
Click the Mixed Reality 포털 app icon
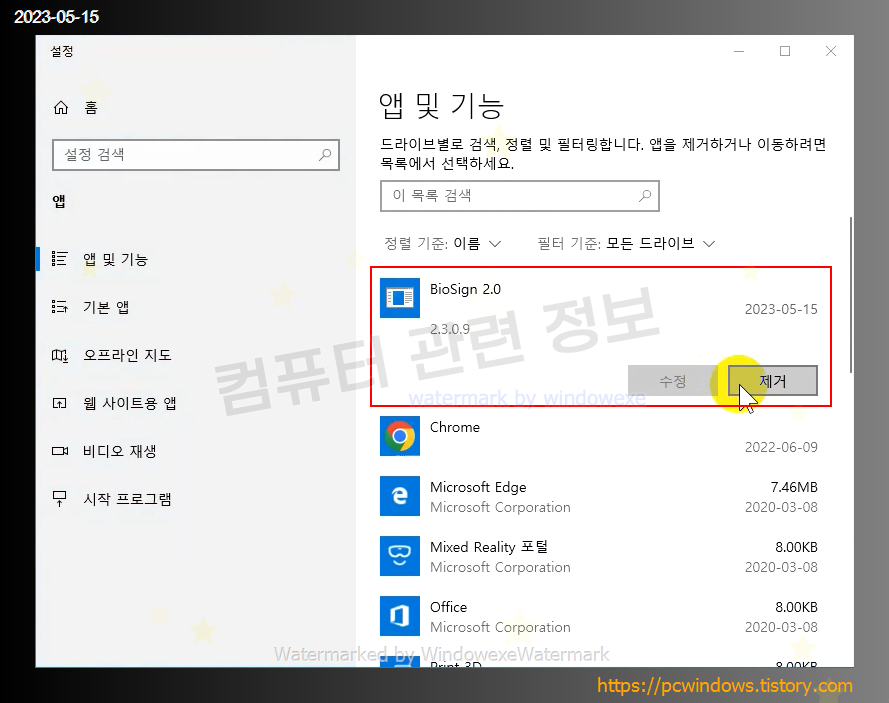coord(400,556)
